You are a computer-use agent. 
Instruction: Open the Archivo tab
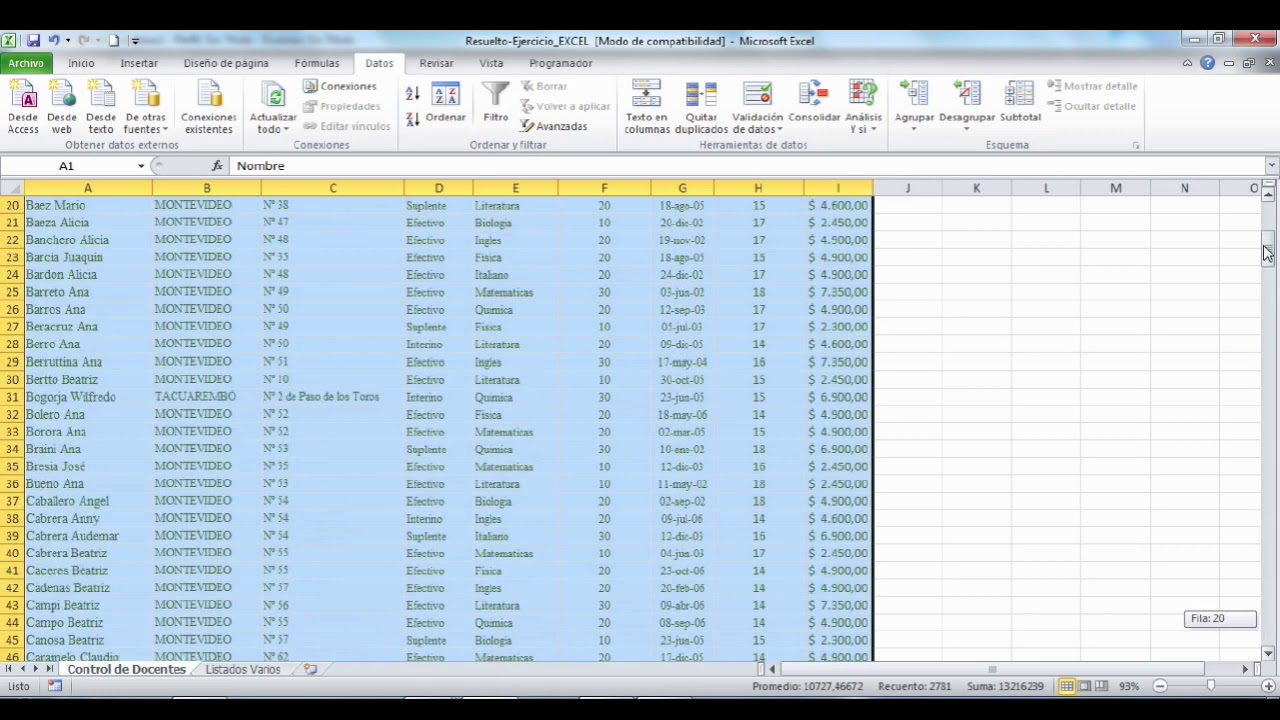coord(26,63)
